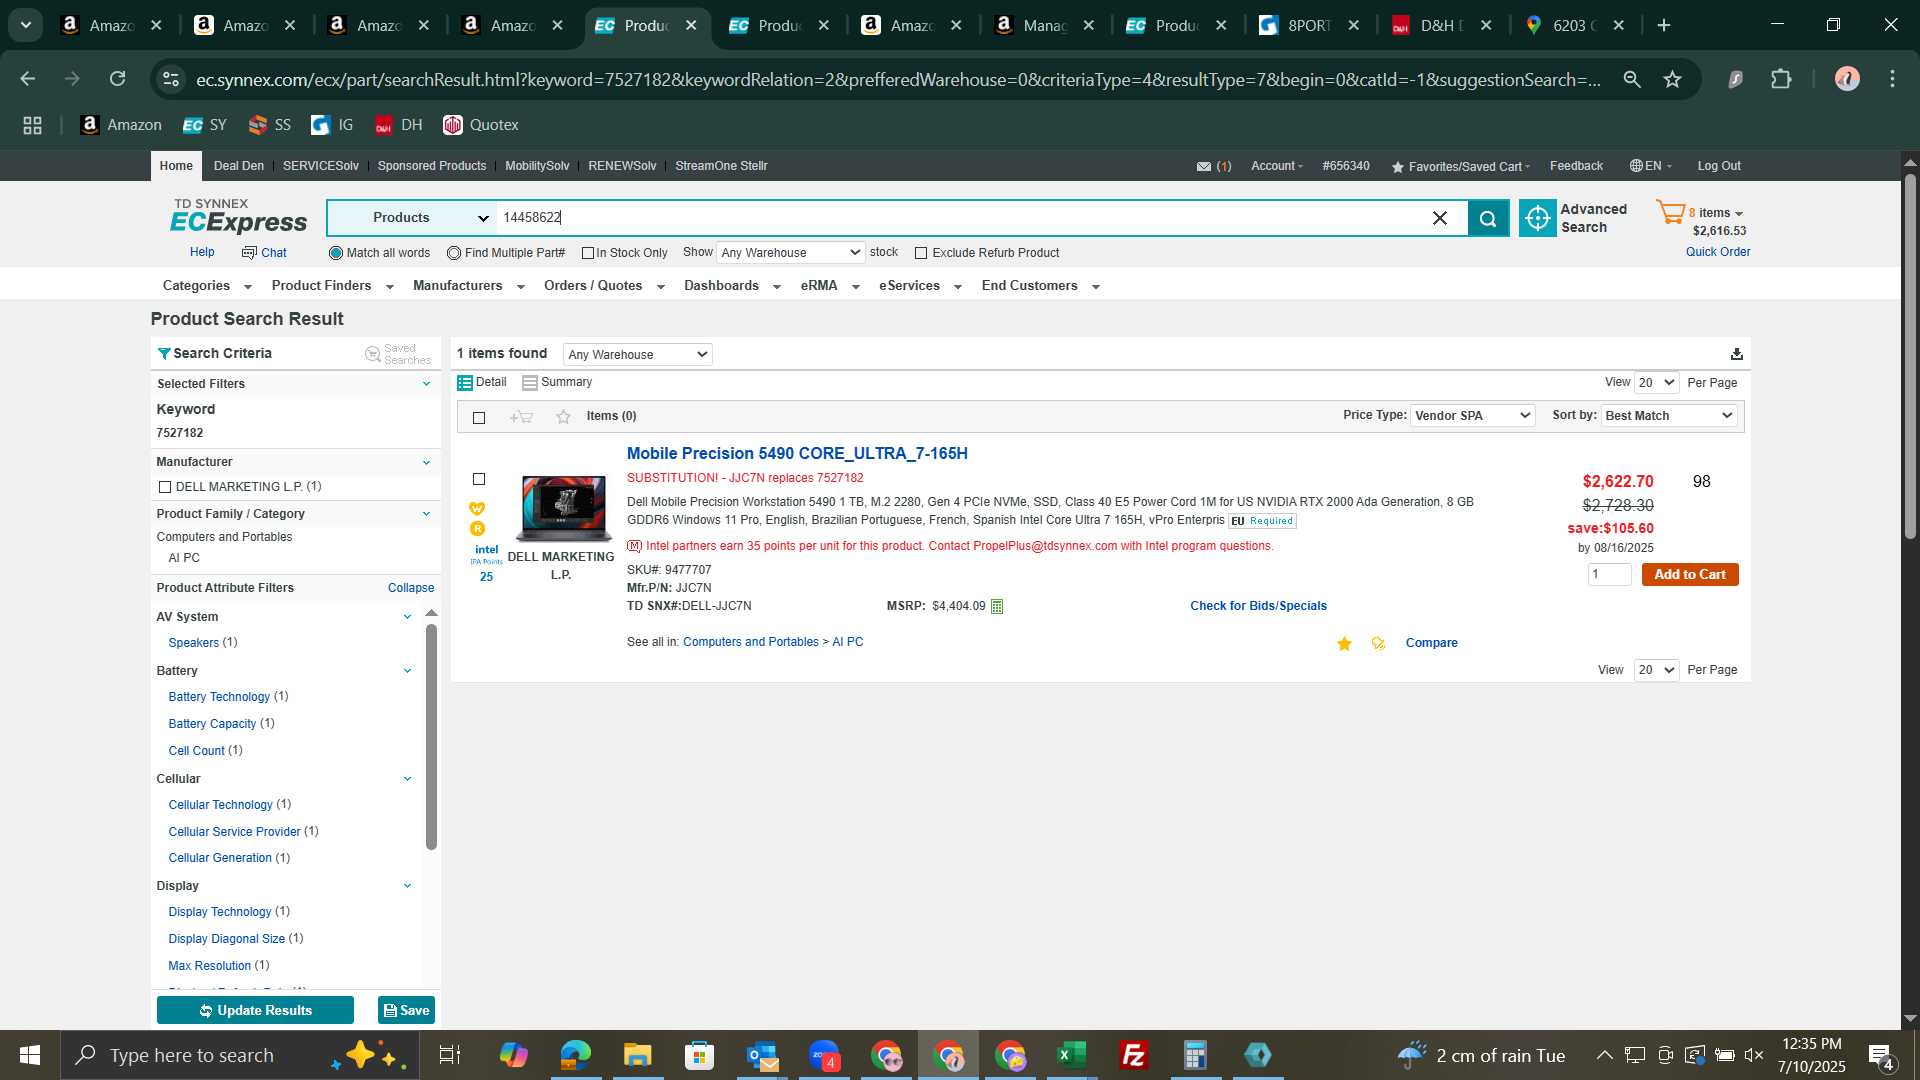Select Match all words radio button
The height and width of the screenshot is (1080, 1920).
(x=336, y=253)
